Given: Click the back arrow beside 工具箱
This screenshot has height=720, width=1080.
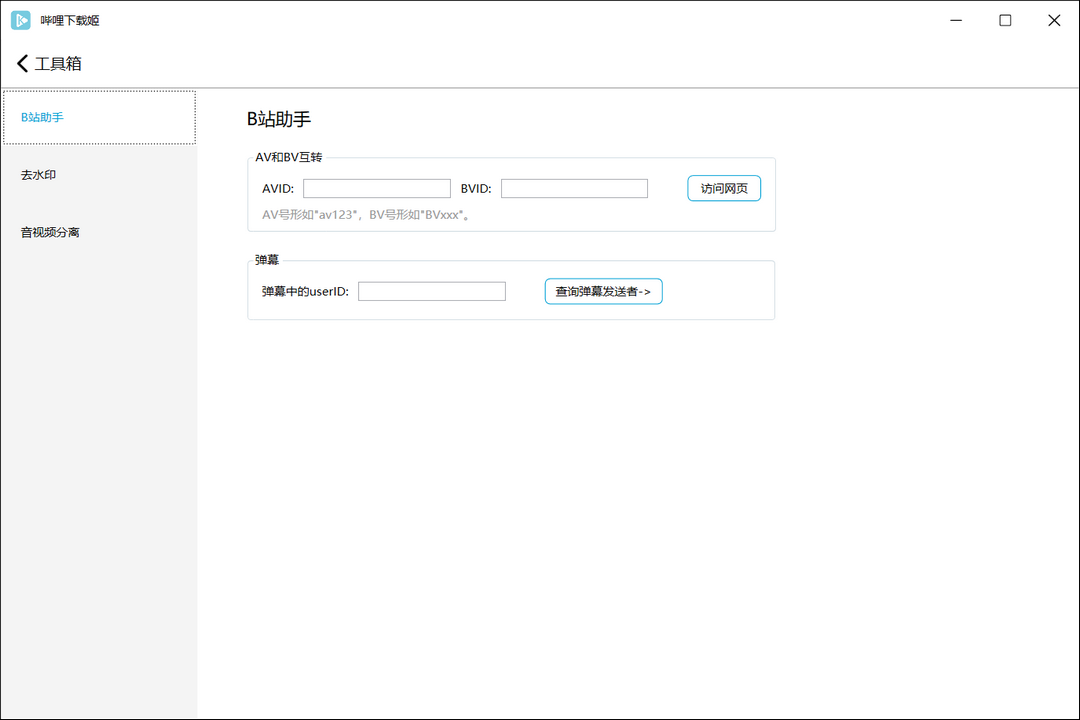Looking at the screenshot, I should tap(22, 63).
